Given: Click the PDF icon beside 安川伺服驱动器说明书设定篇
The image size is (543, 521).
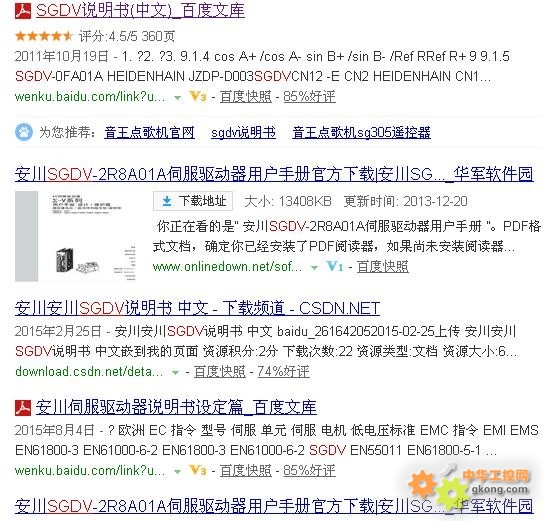Looking at the screenshot, I should click(23, 407).
